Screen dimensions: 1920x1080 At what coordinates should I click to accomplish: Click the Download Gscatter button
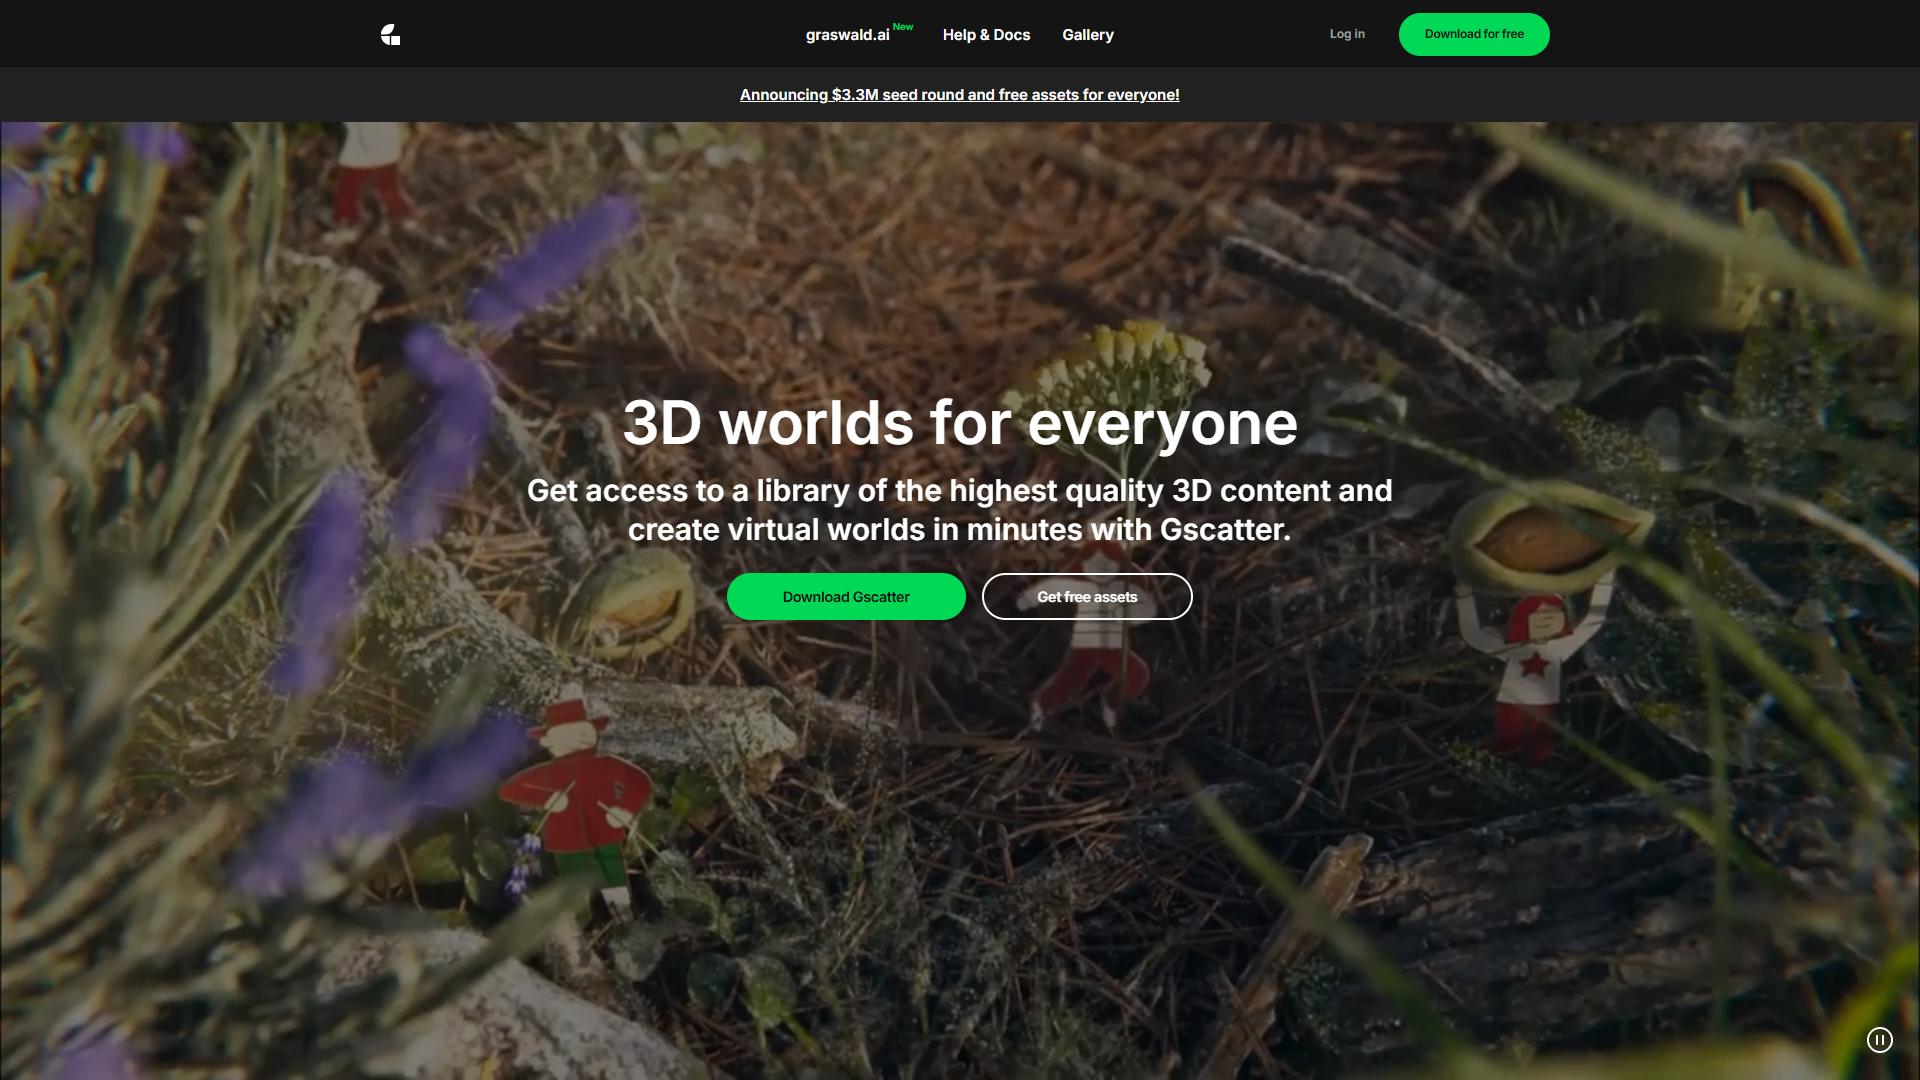coord(846,597)
